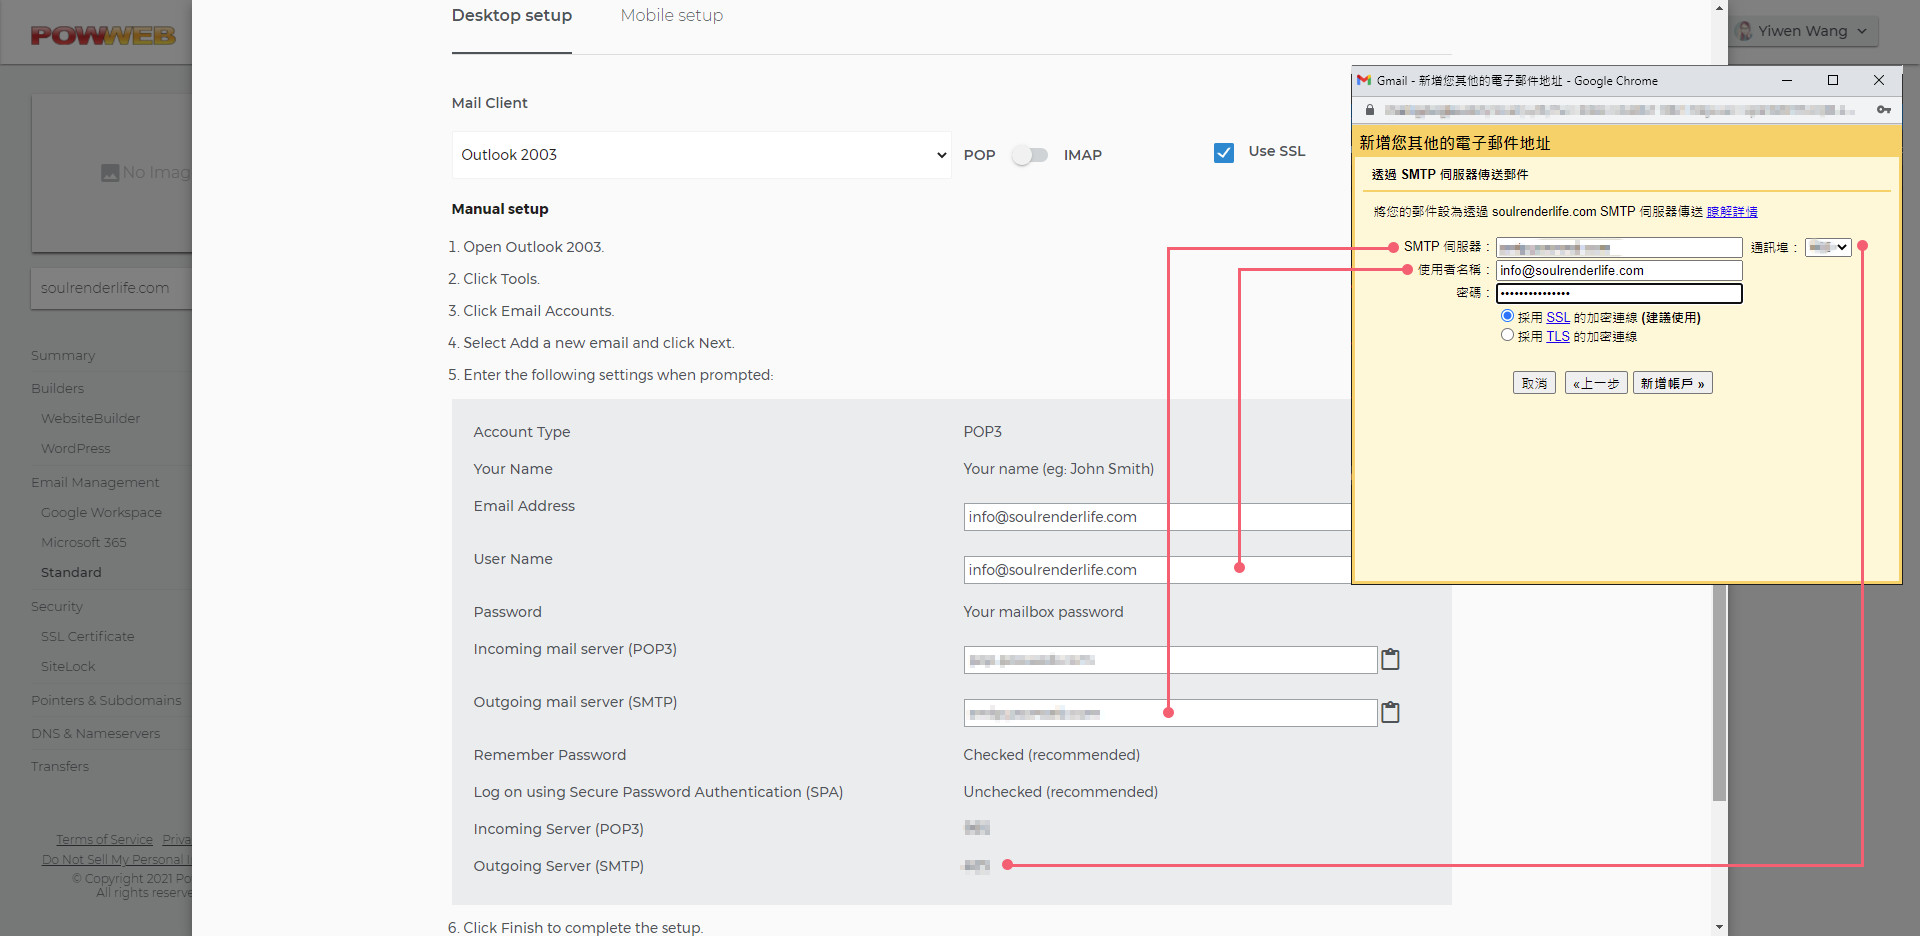1920x936 pixels.
Task: Click the scrollbar up arrow
Action: 1720,8
